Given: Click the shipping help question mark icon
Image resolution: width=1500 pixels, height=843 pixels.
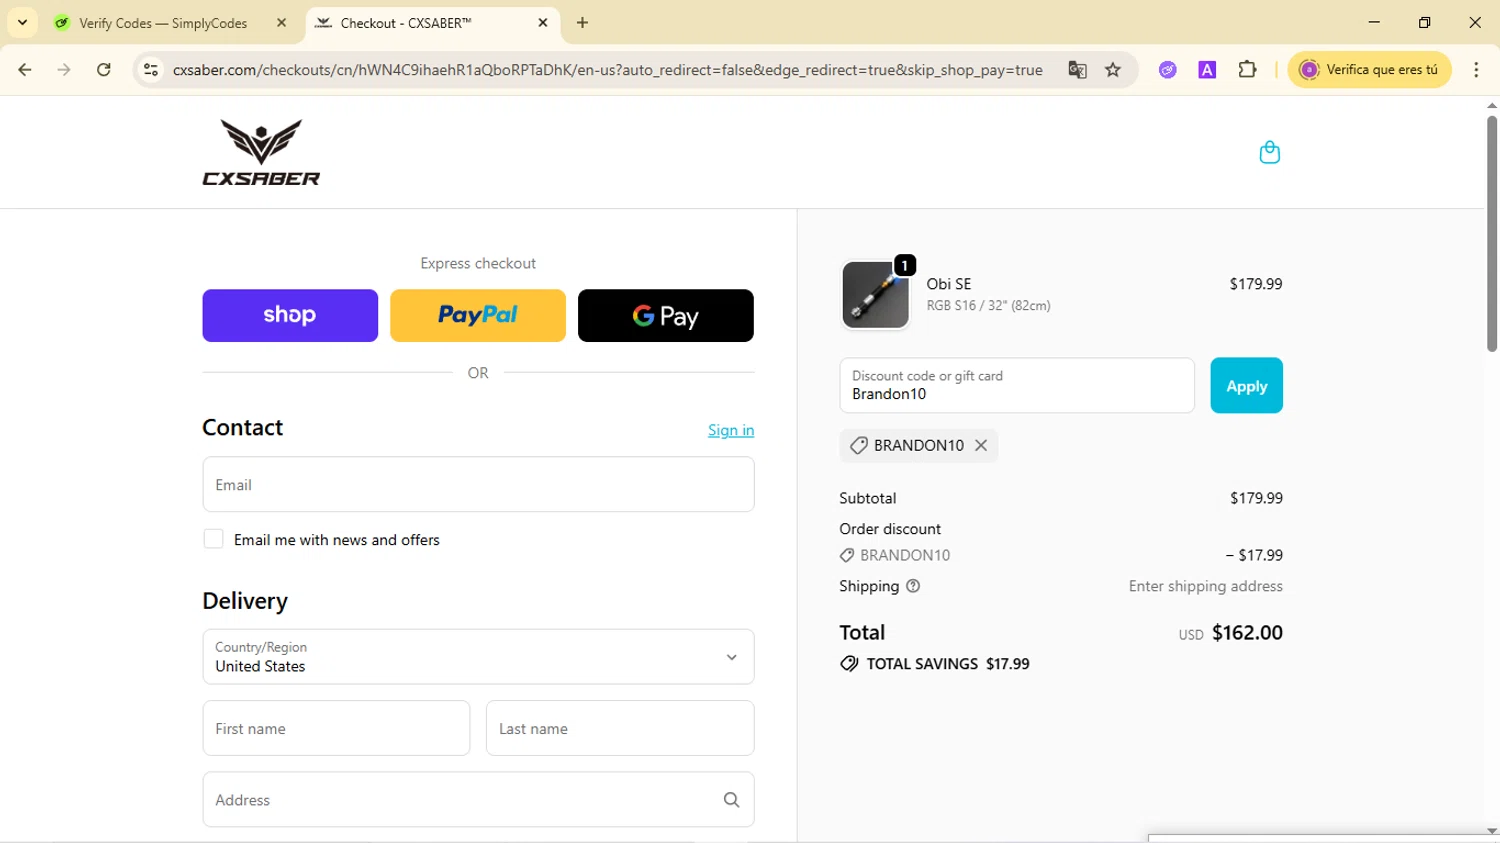Looking at the screenshot, I should [x=913, y=586].
